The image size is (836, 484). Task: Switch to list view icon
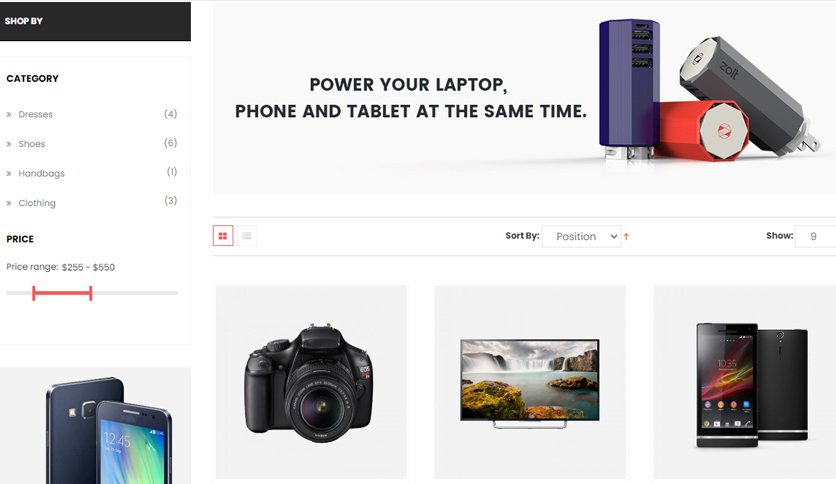click(x=246, y=236)
